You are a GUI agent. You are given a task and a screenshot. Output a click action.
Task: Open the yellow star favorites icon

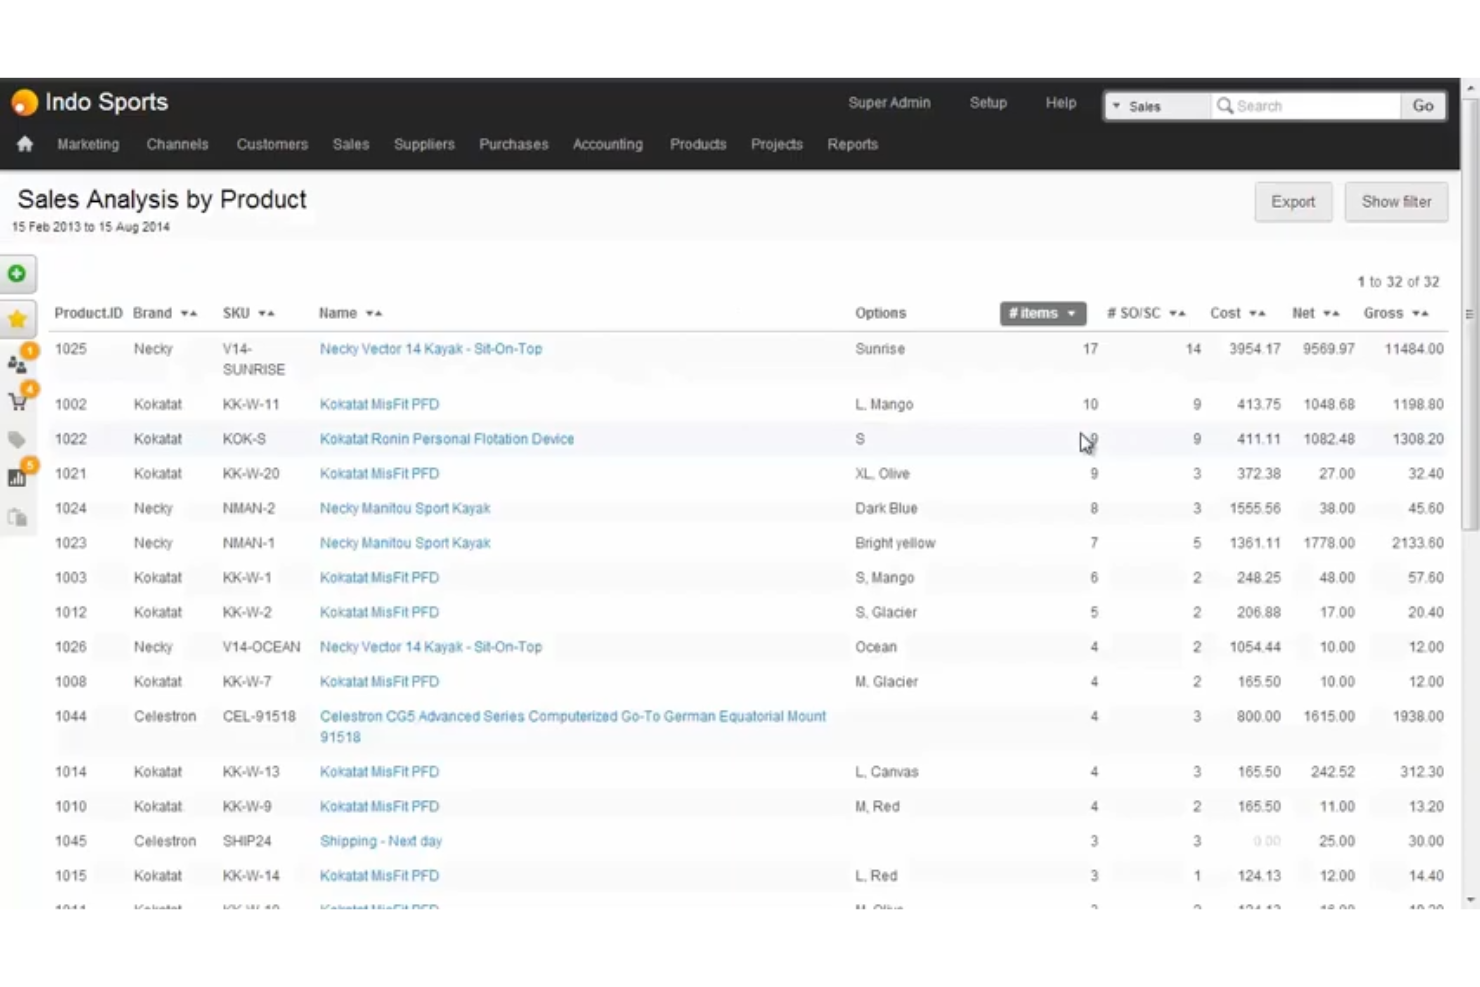(x=17, y=319)
